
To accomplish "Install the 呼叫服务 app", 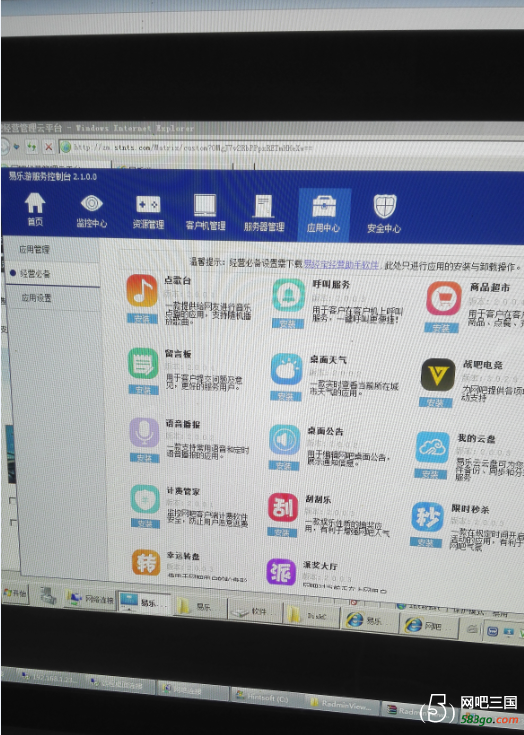I will [288, 323].
